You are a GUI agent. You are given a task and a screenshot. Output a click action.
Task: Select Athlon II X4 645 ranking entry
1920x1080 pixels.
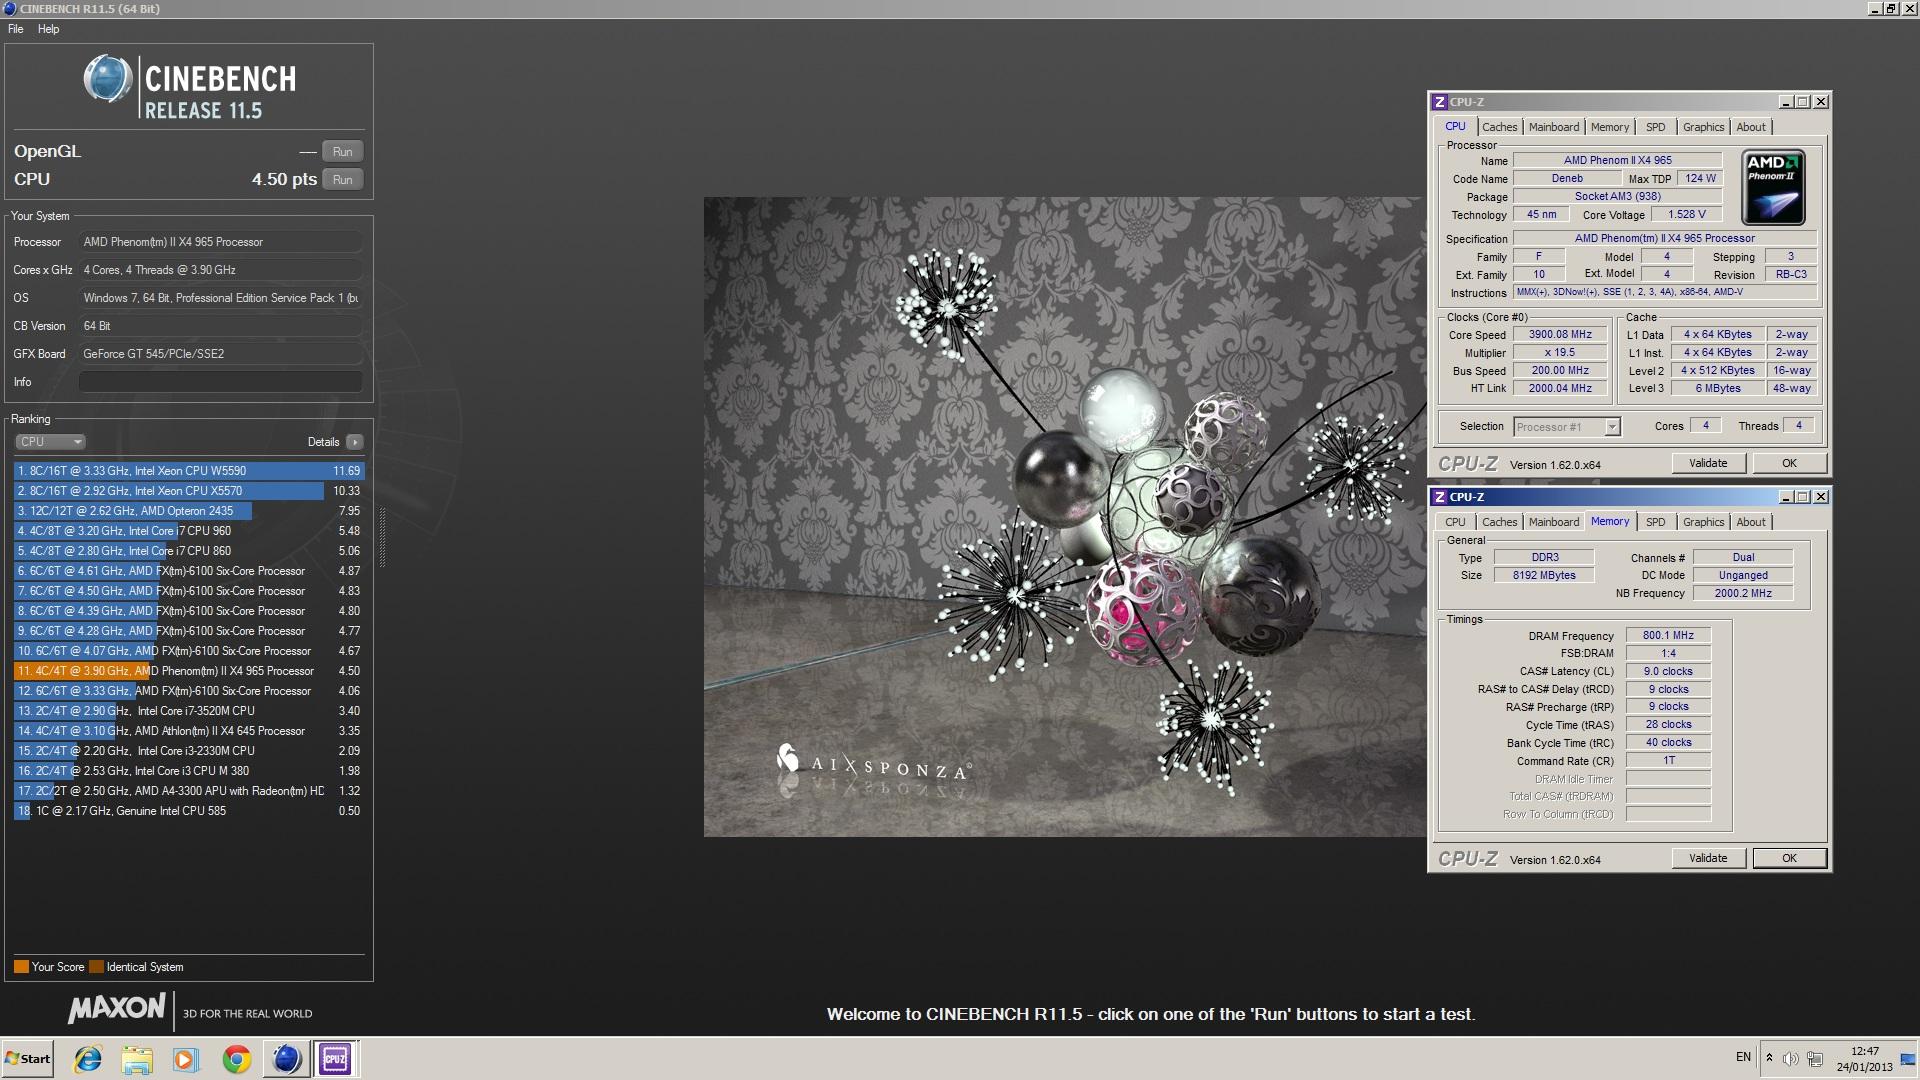pos(189,731)
